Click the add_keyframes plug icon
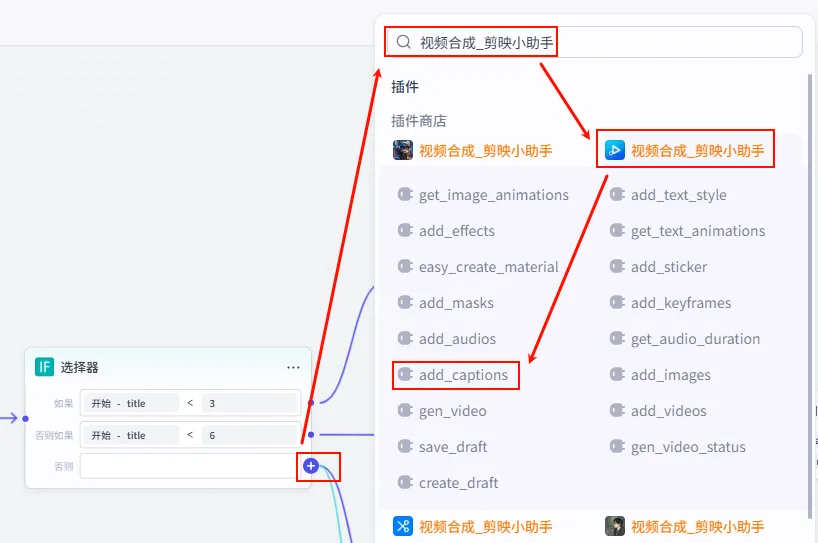Viewport: 818px width, 543px height. pyautogui.click(x=617, y=302)
